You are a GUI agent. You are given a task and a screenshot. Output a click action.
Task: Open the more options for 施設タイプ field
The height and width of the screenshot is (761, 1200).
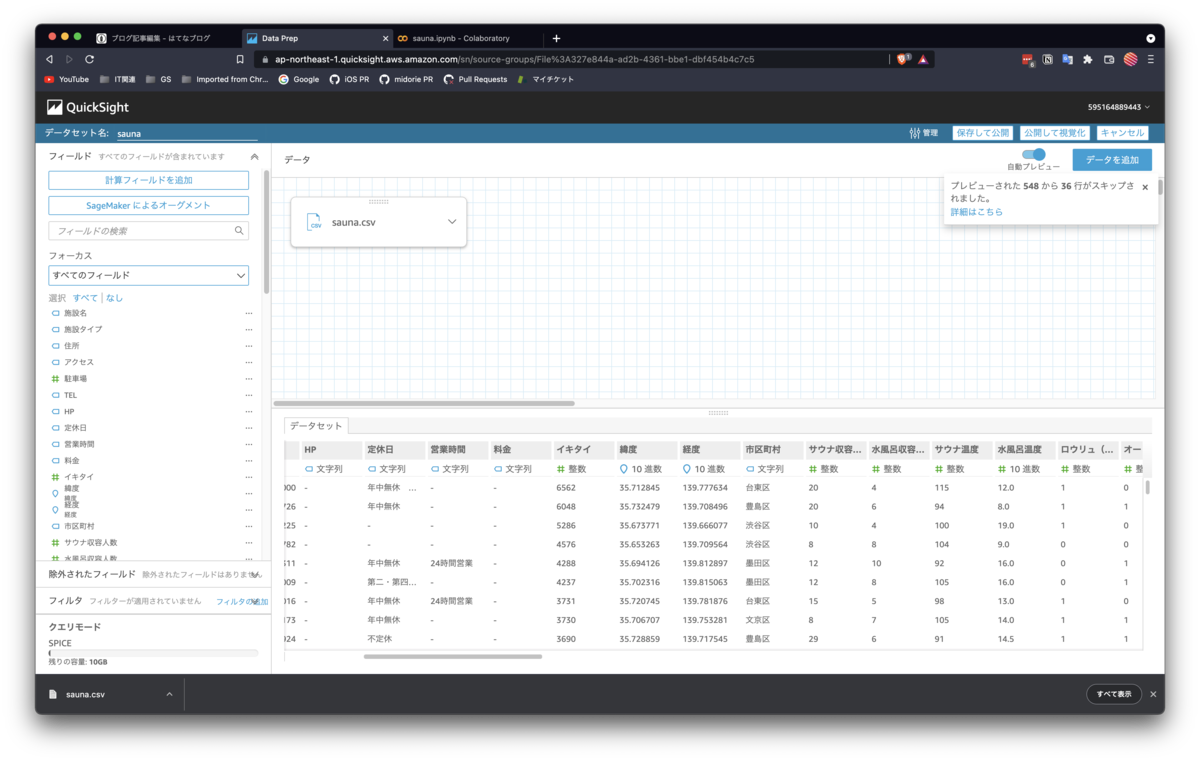pyautogui.click(x=249, y=329)
